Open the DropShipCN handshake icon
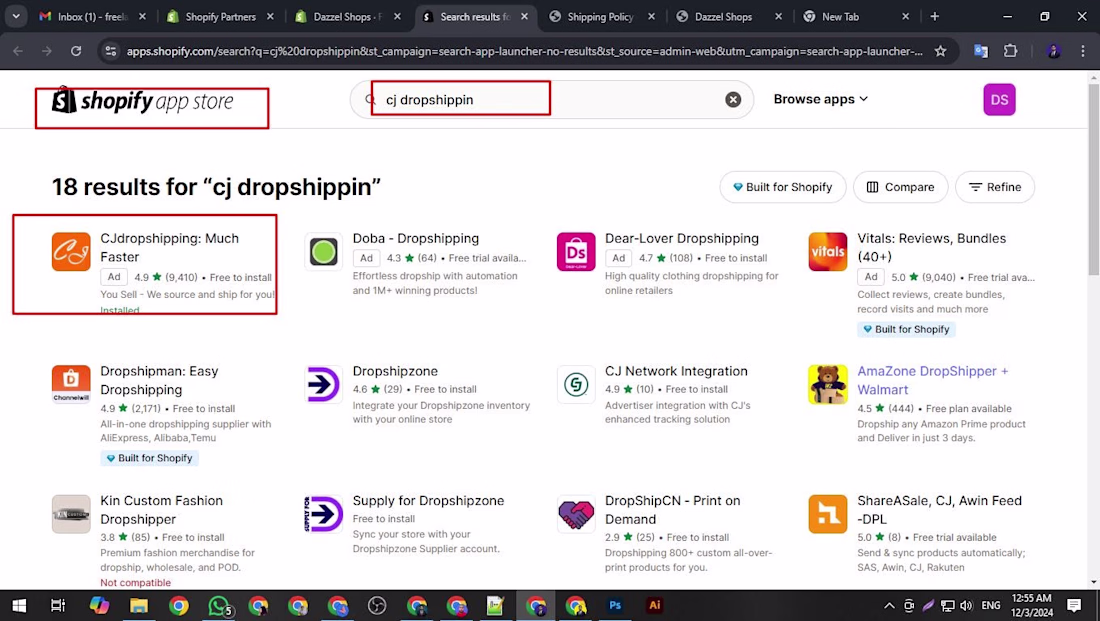 tap(576, 514)
